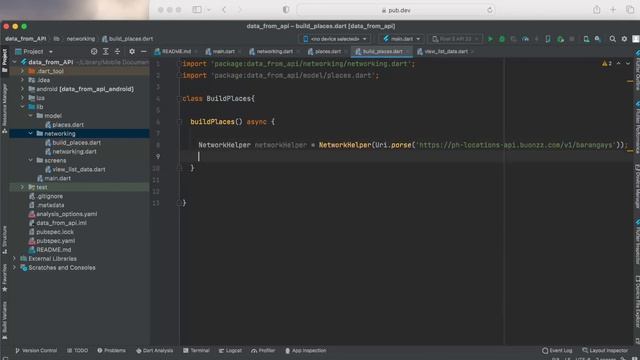Click Safari sidebar icon in background window
The image size is (640, 360).
pyautogui.click(x=197, y=9)
